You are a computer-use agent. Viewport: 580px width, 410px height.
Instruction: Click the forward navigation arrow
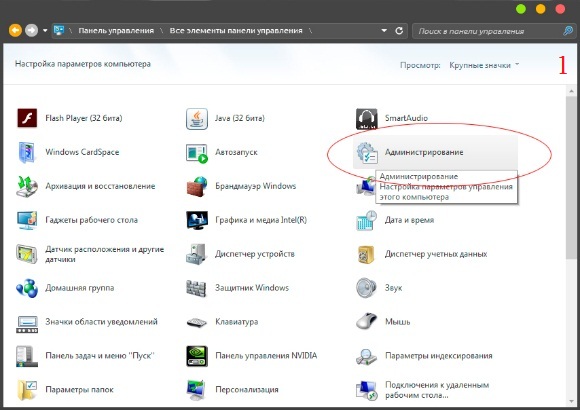click(x=31, y=30)
